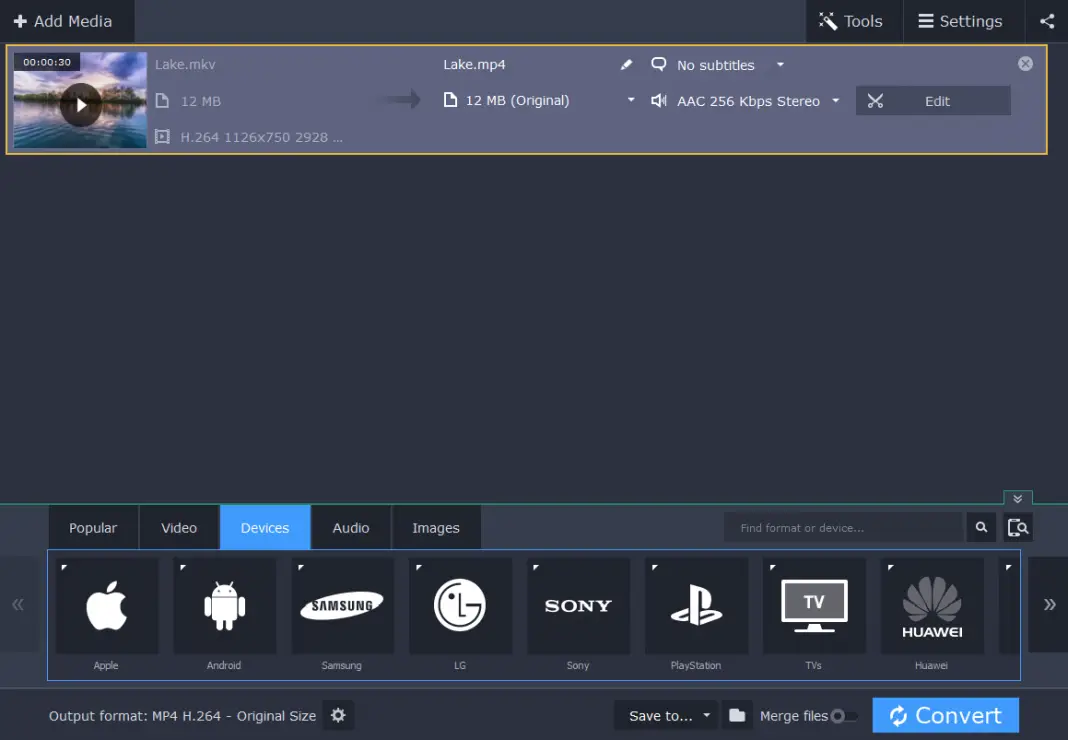Switch to the Audio tab

[351, 527]
